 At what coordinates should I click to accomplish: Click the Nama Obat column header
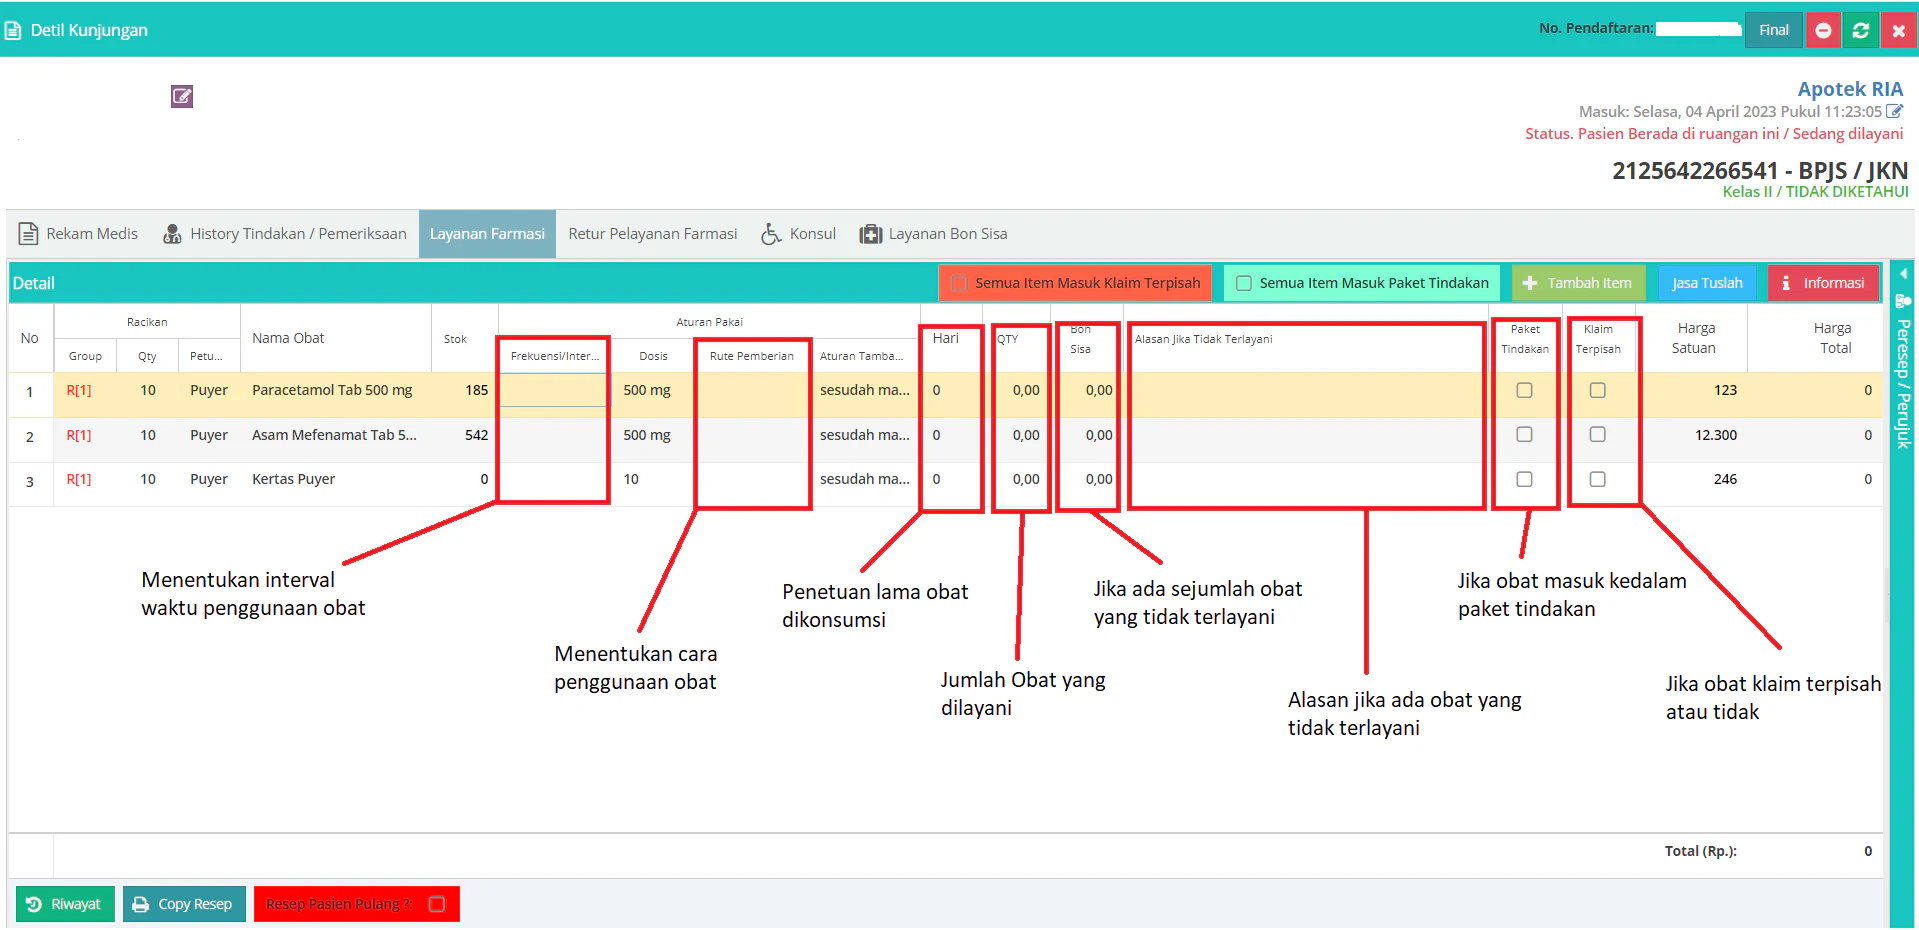288,338
